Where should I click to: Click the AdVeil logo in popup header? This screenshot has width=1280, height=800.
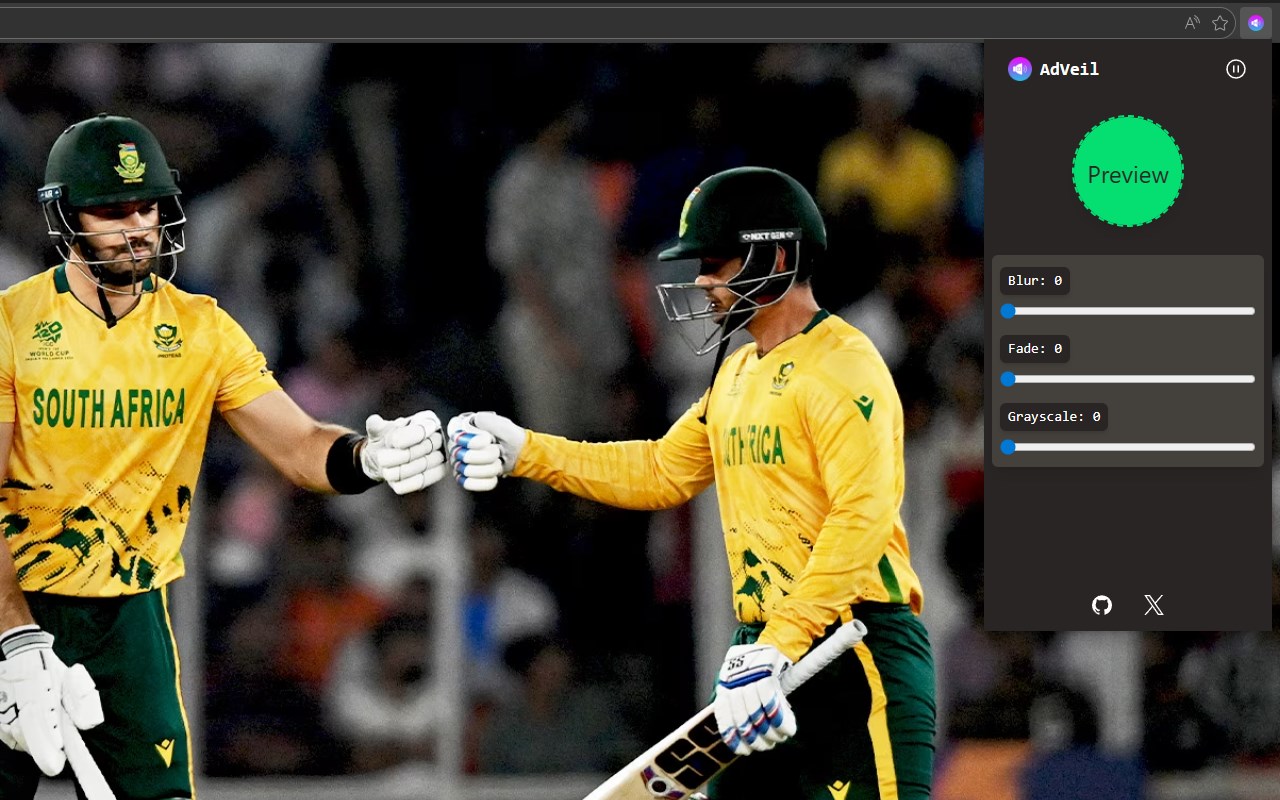[1020, 69]
